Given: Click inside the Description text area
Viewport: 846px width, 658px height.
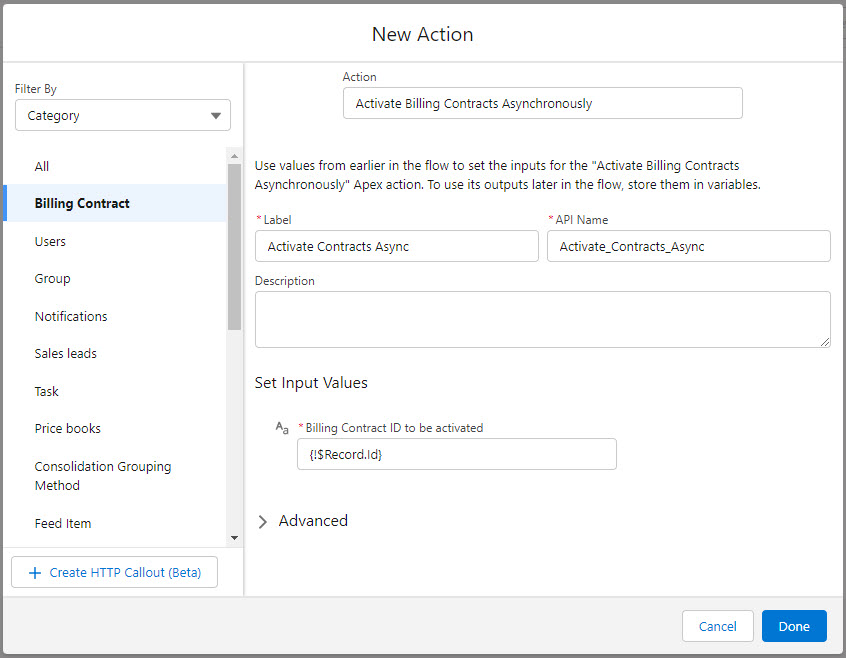Looking at the screenshot, I should (542, 320).
